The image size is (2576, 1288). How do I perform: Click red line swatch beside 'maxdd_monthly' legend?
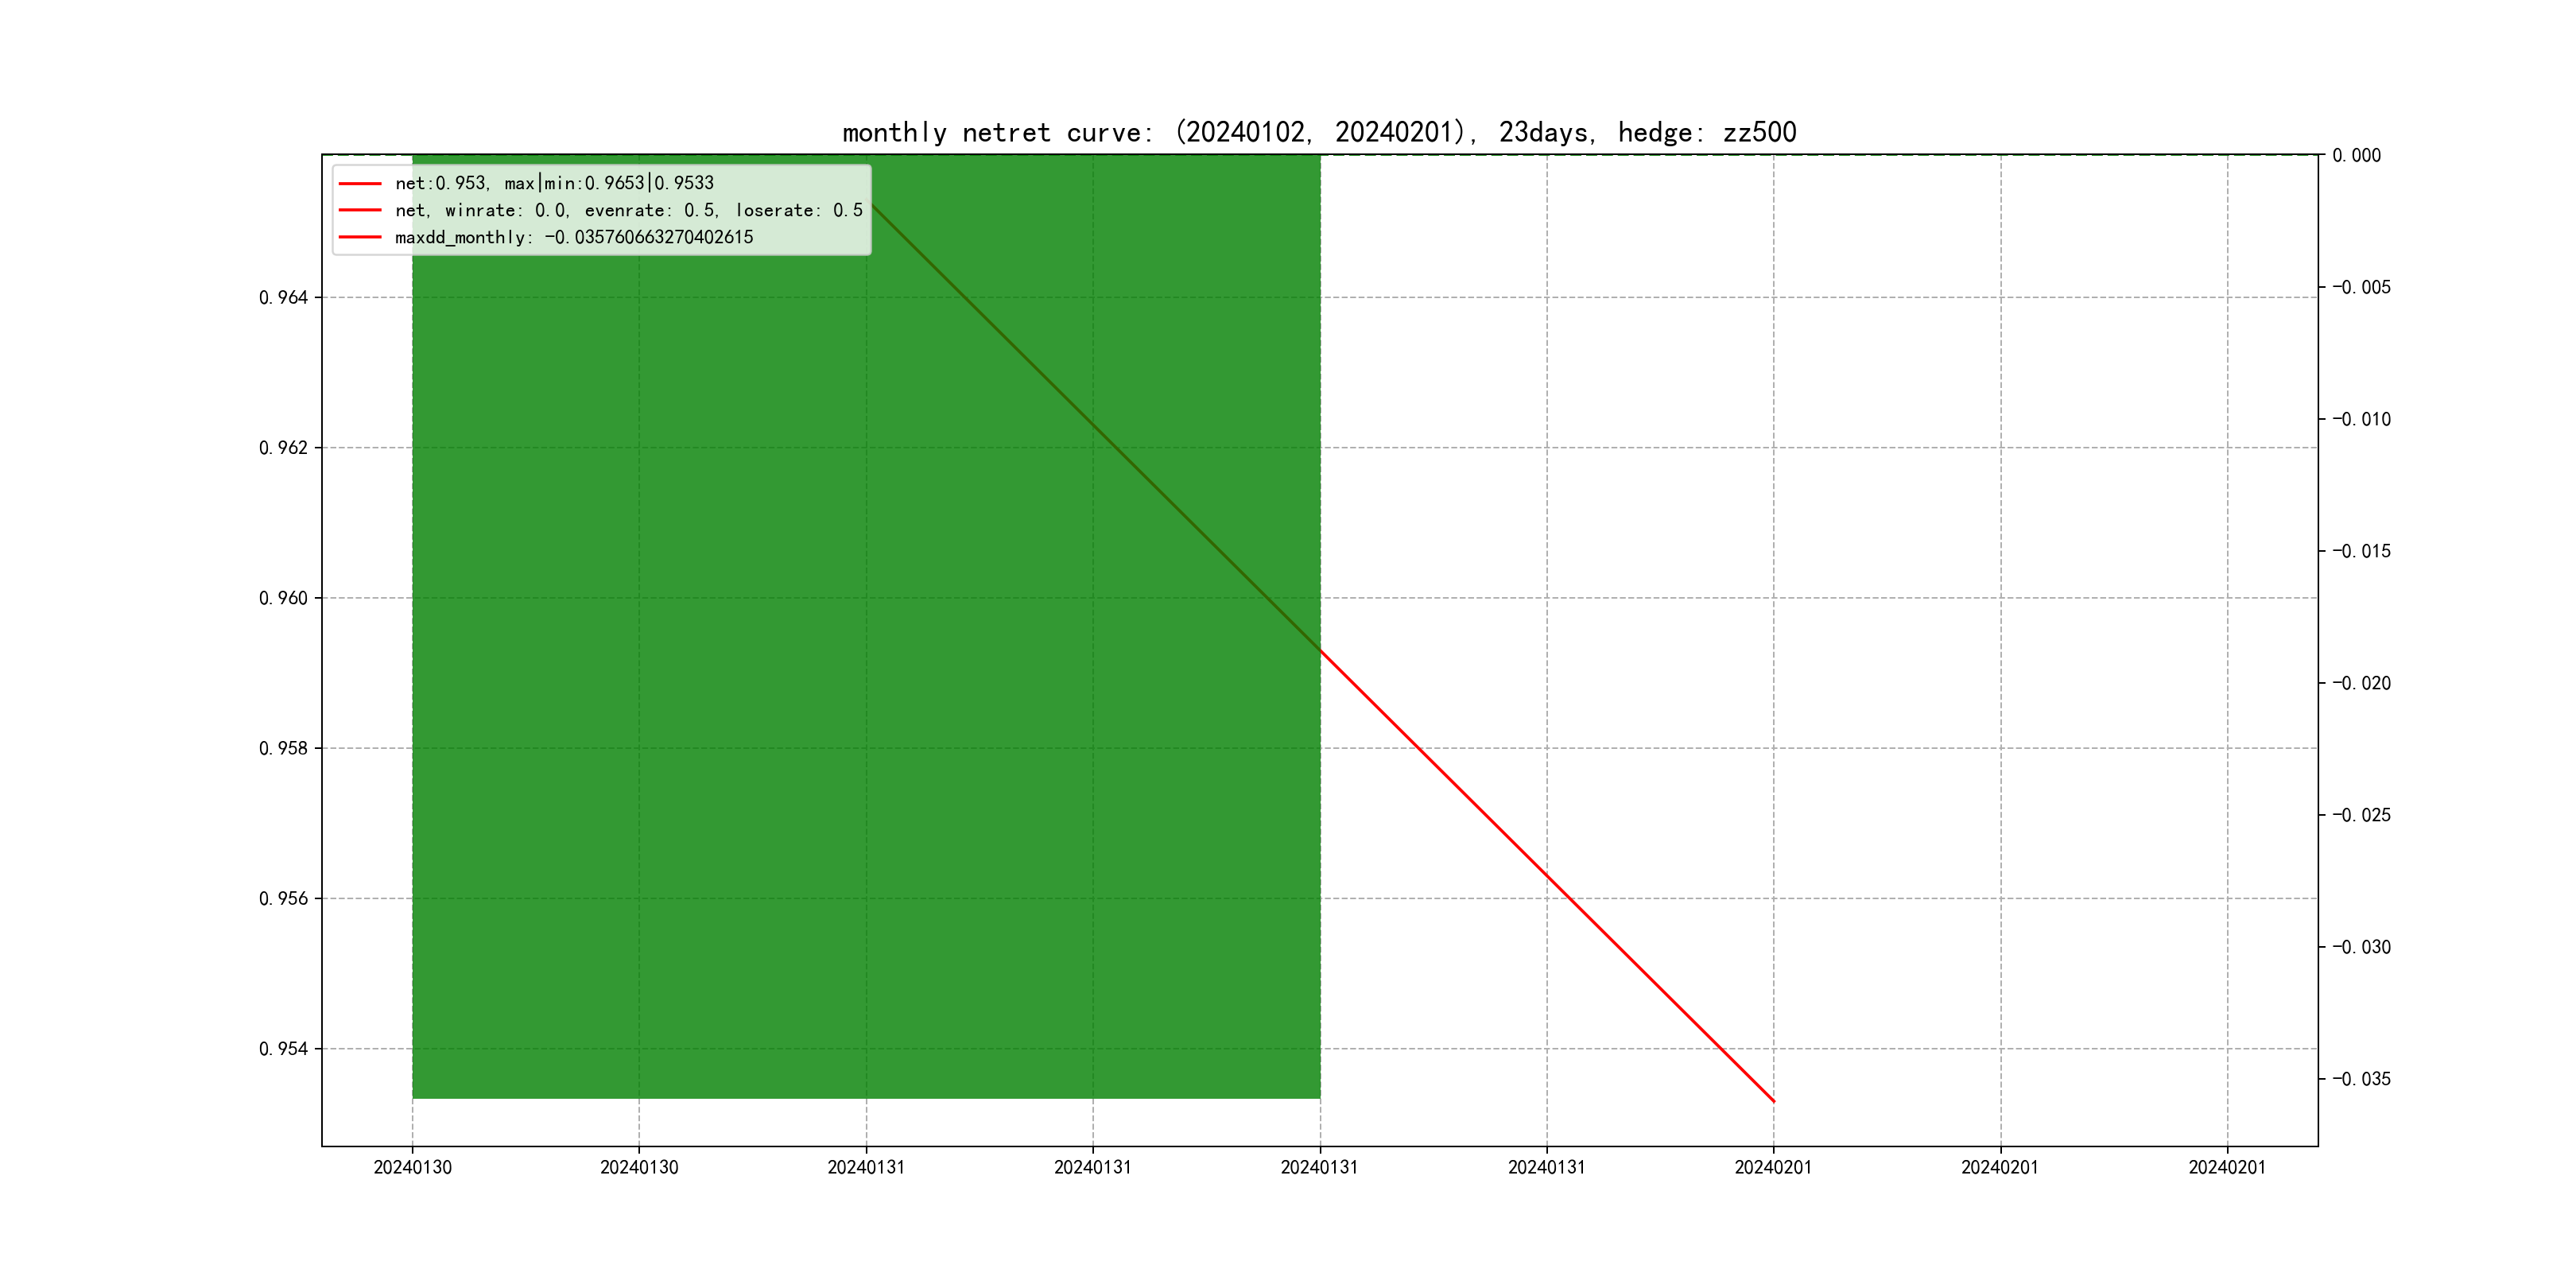(x=360, y=237)
